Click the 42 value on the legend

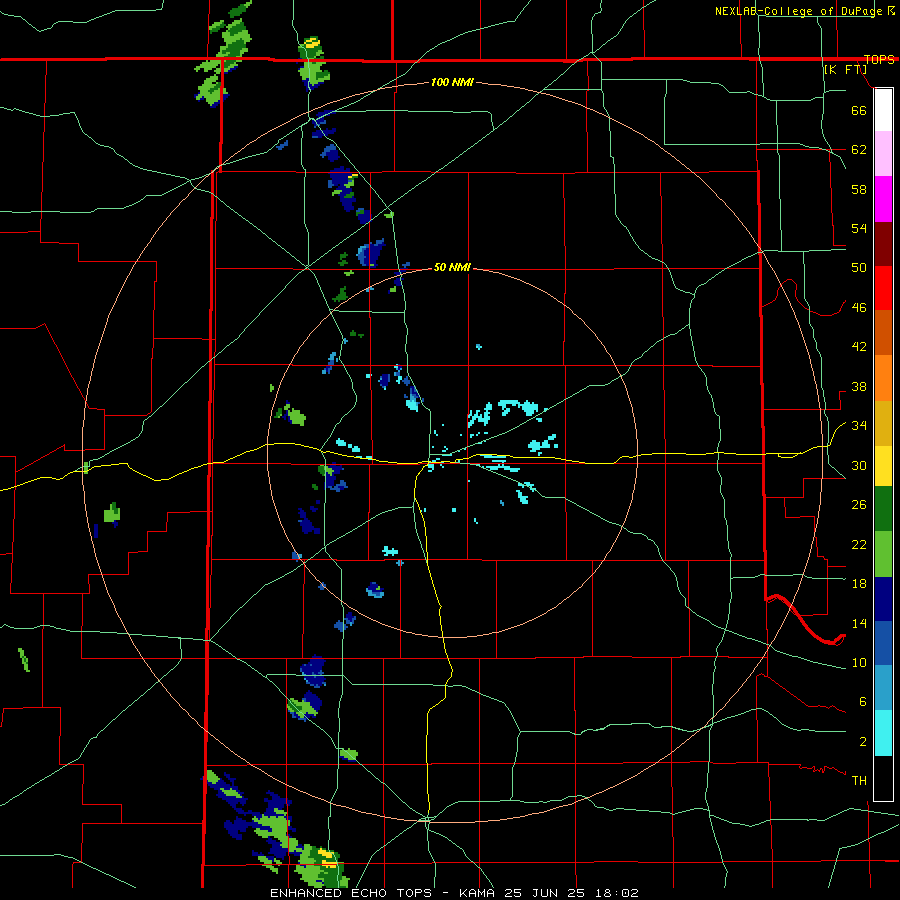[x=859, y=346]
